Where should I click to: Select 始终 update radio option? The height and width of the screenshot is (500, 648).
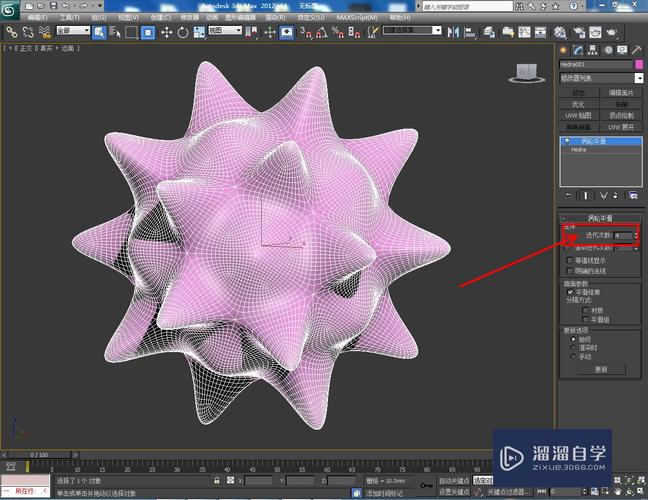coord(573,339)
